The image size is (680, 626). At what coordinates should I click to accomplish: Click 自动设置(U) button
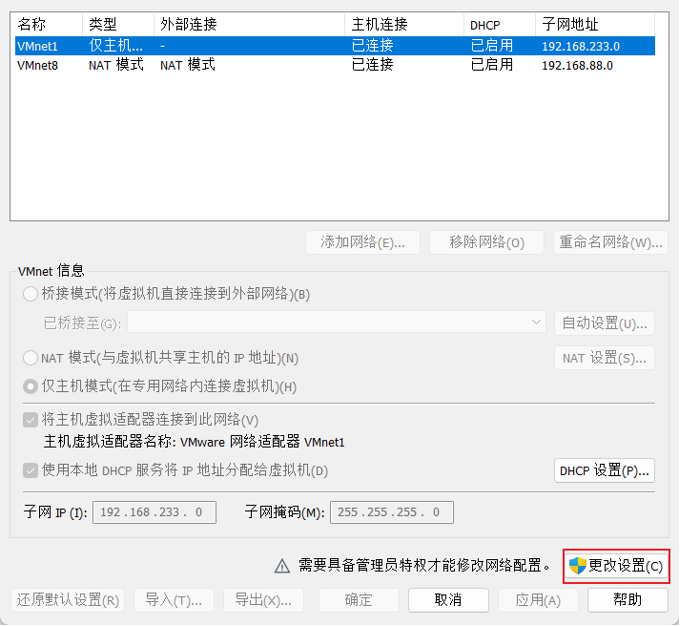(x=604, y=323)
